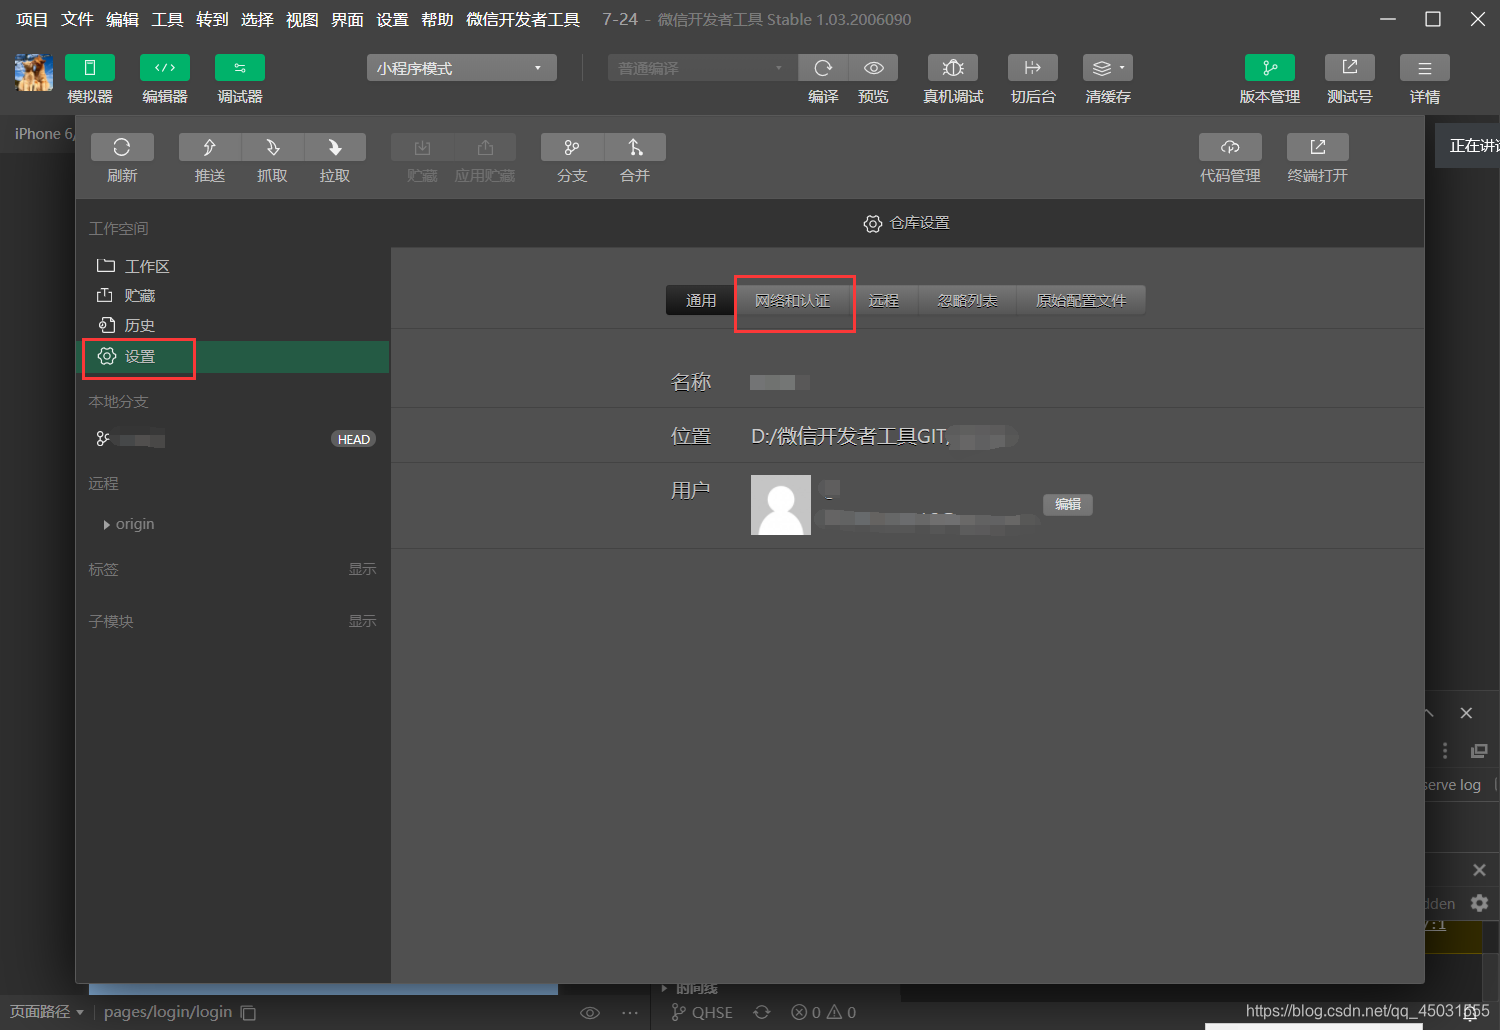Screen dimensions: 1500x1030
Task: Switch to raw config file tab
Action: click(x=1081, y=300)
